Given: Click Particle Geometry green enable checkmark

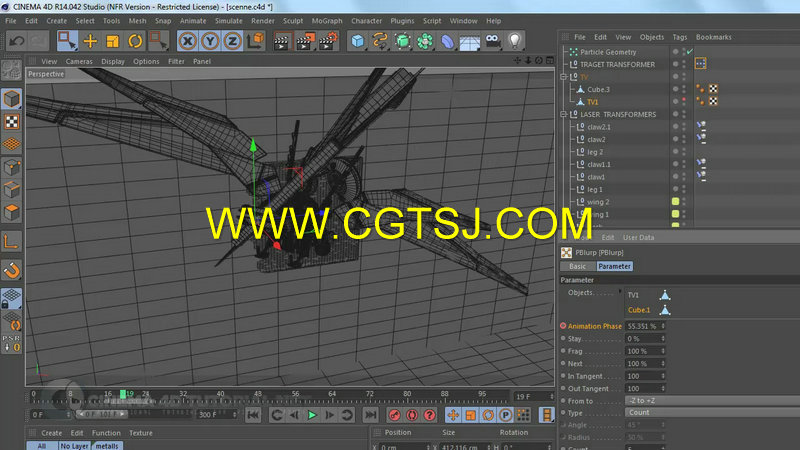Looking at the screenshot, I should [x=690, y=52].
